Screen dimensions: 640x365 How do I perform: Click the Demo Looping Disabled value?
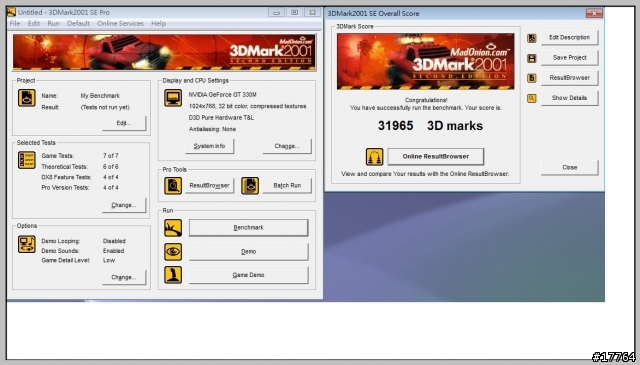[114, 241]
